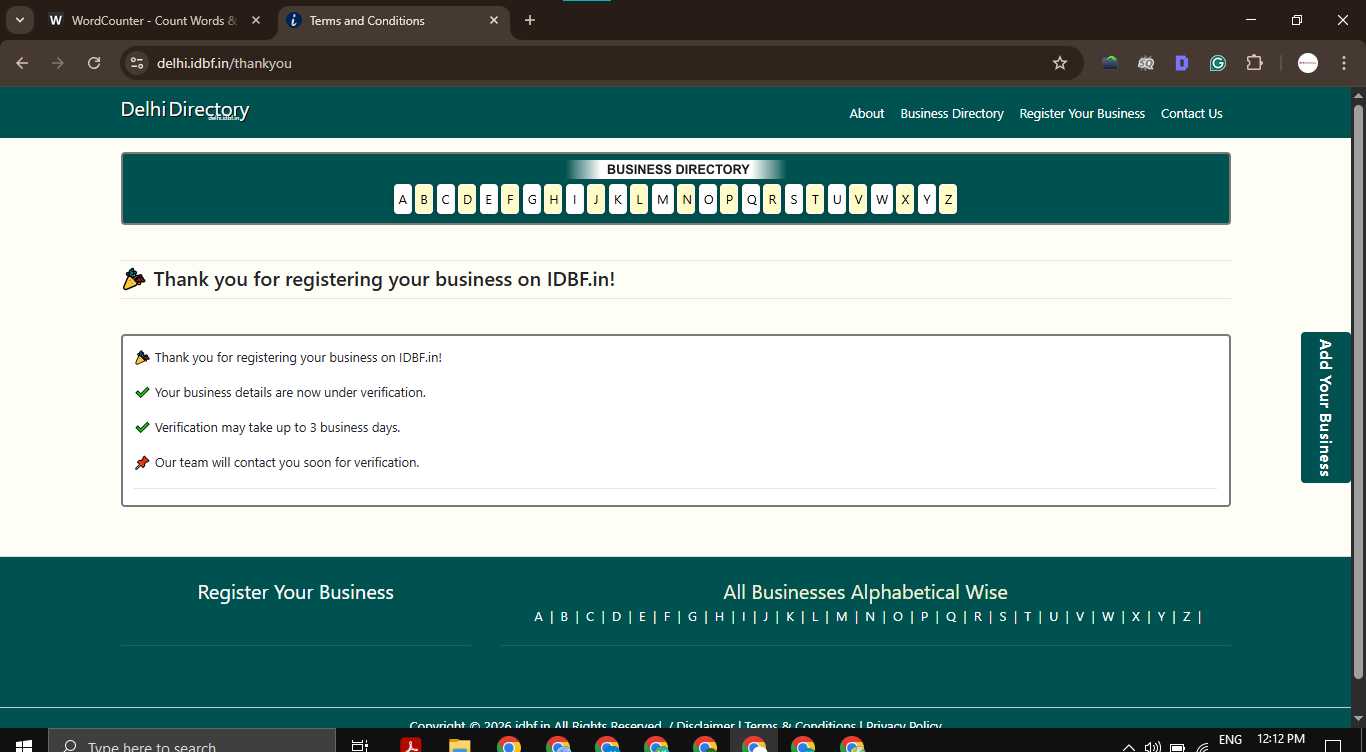Check the battery icon in system tray

(x=1177, y=746)
